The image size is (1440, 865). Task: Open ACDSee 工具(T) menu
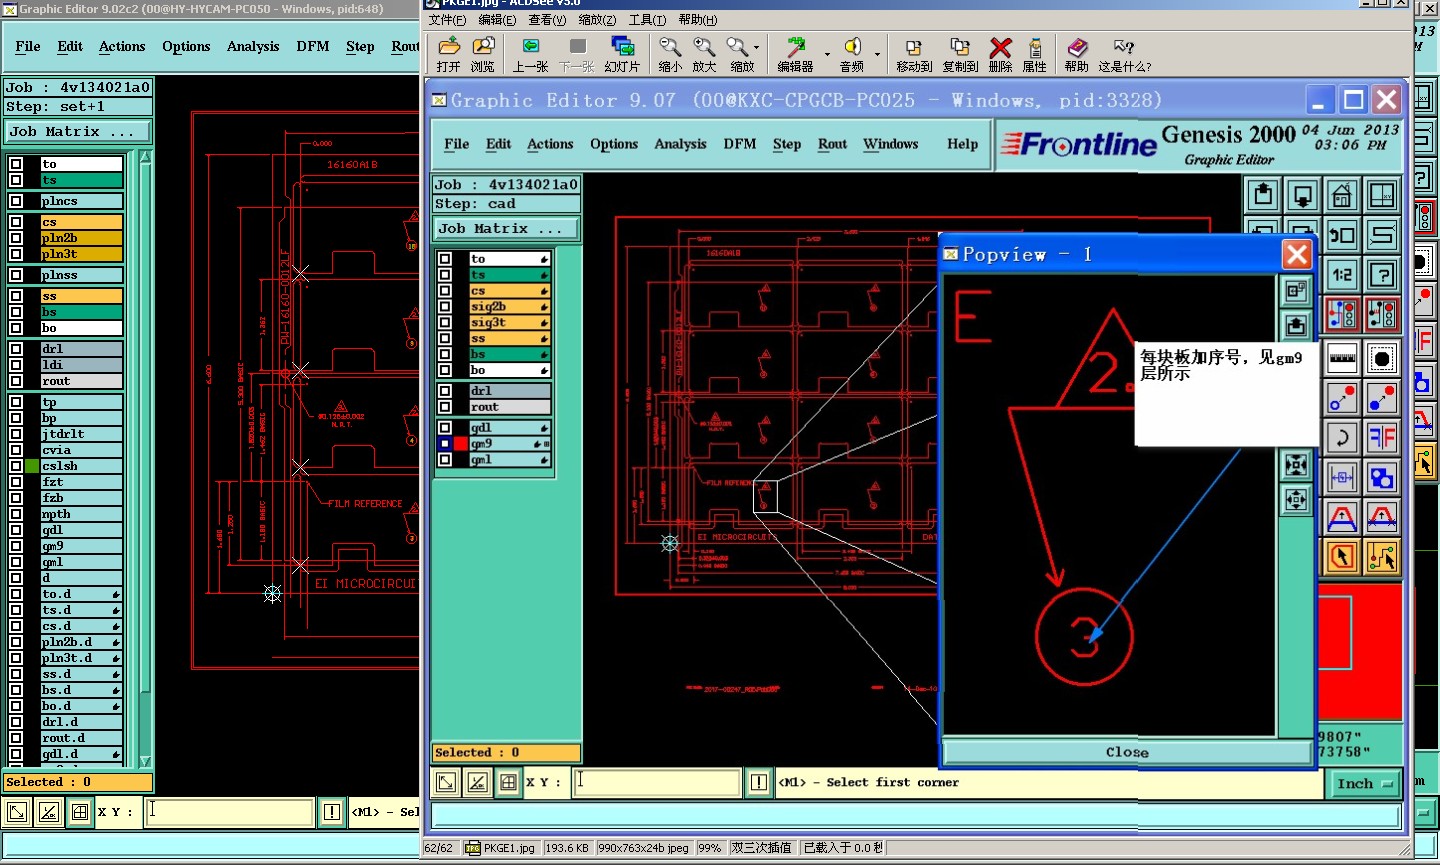click(647, 20)
